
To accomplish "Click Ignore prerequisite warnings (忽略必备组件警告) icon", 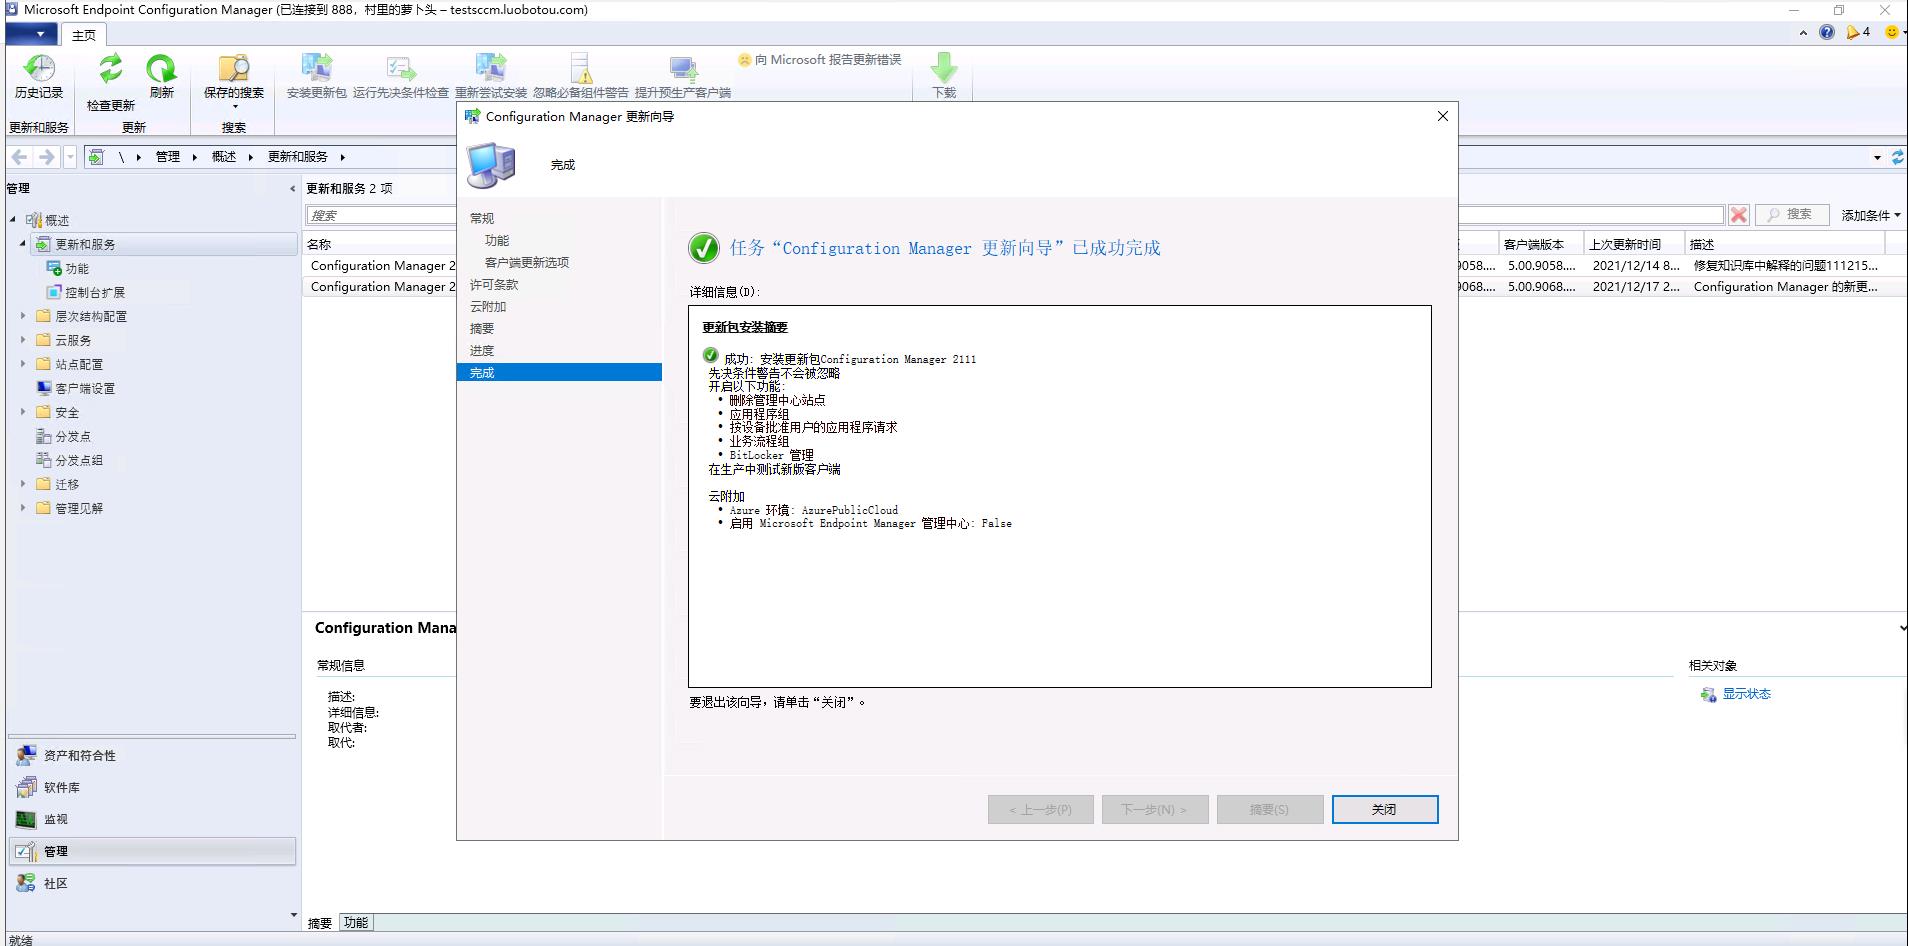I will click(x=580, y=76).
